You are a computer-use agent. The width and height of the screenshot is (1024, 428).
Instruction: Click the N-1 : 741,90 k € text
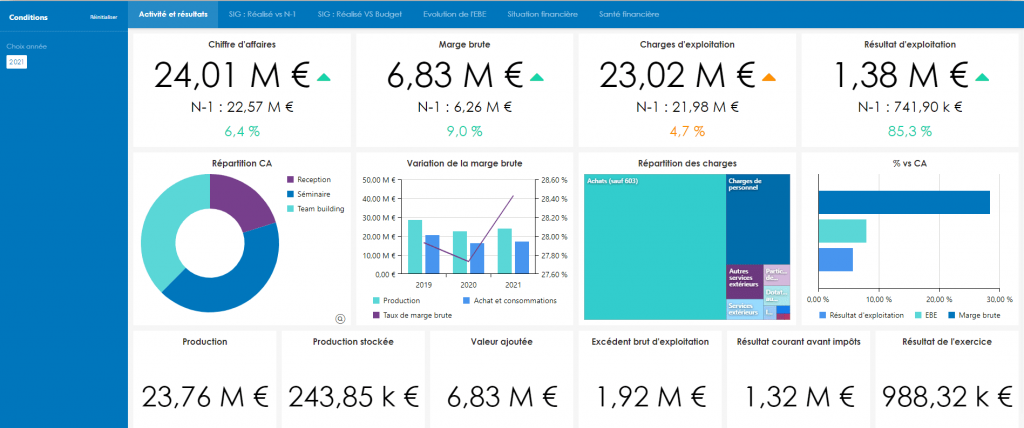click(x=910, y=107)
